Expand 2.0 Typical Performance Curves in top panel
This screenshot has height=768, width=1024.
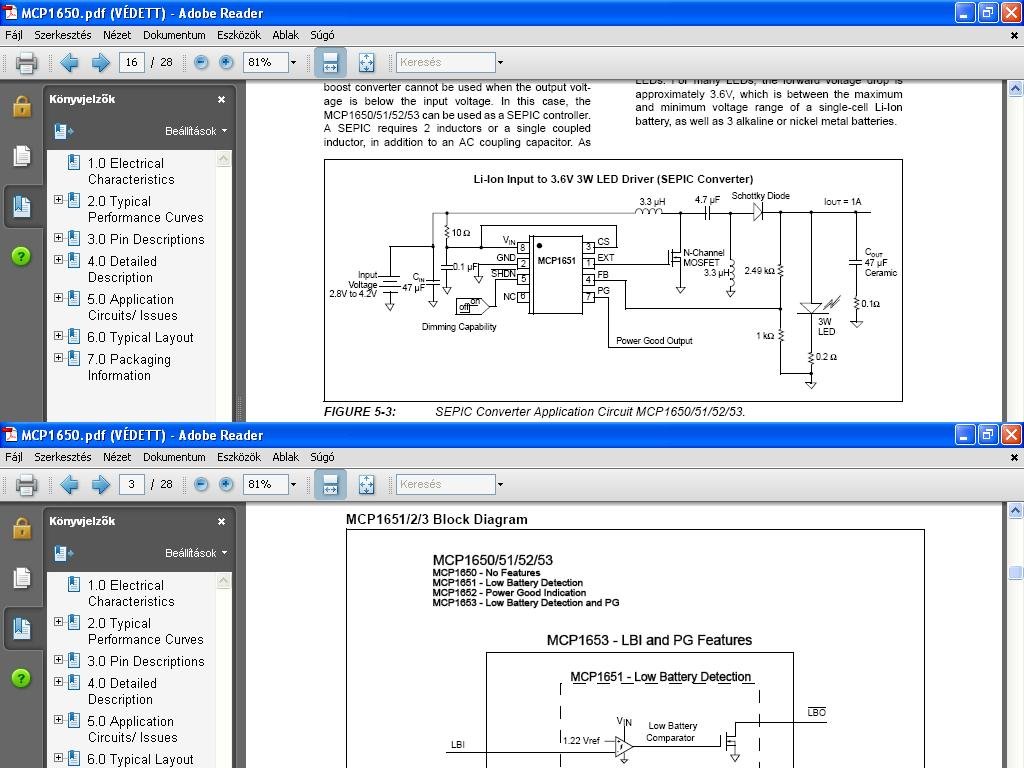click(x=58, y=200)
